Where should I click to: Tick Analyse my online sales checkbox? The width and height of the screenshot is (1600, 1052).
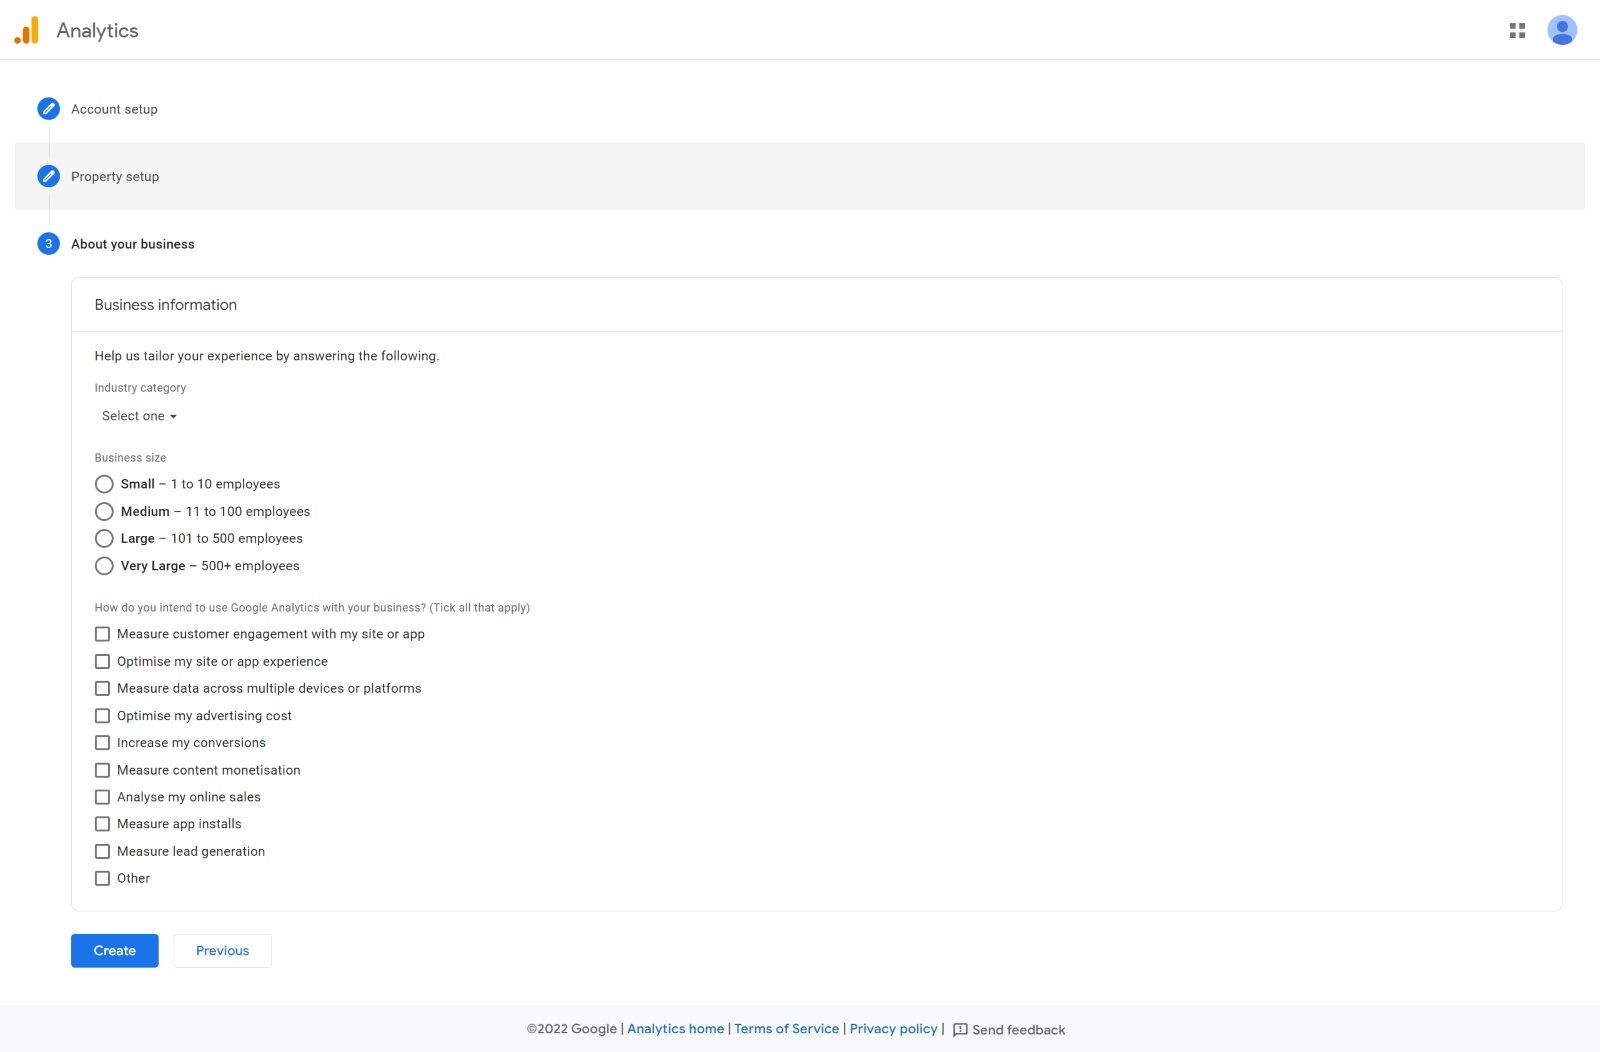(x=102, y=797)
